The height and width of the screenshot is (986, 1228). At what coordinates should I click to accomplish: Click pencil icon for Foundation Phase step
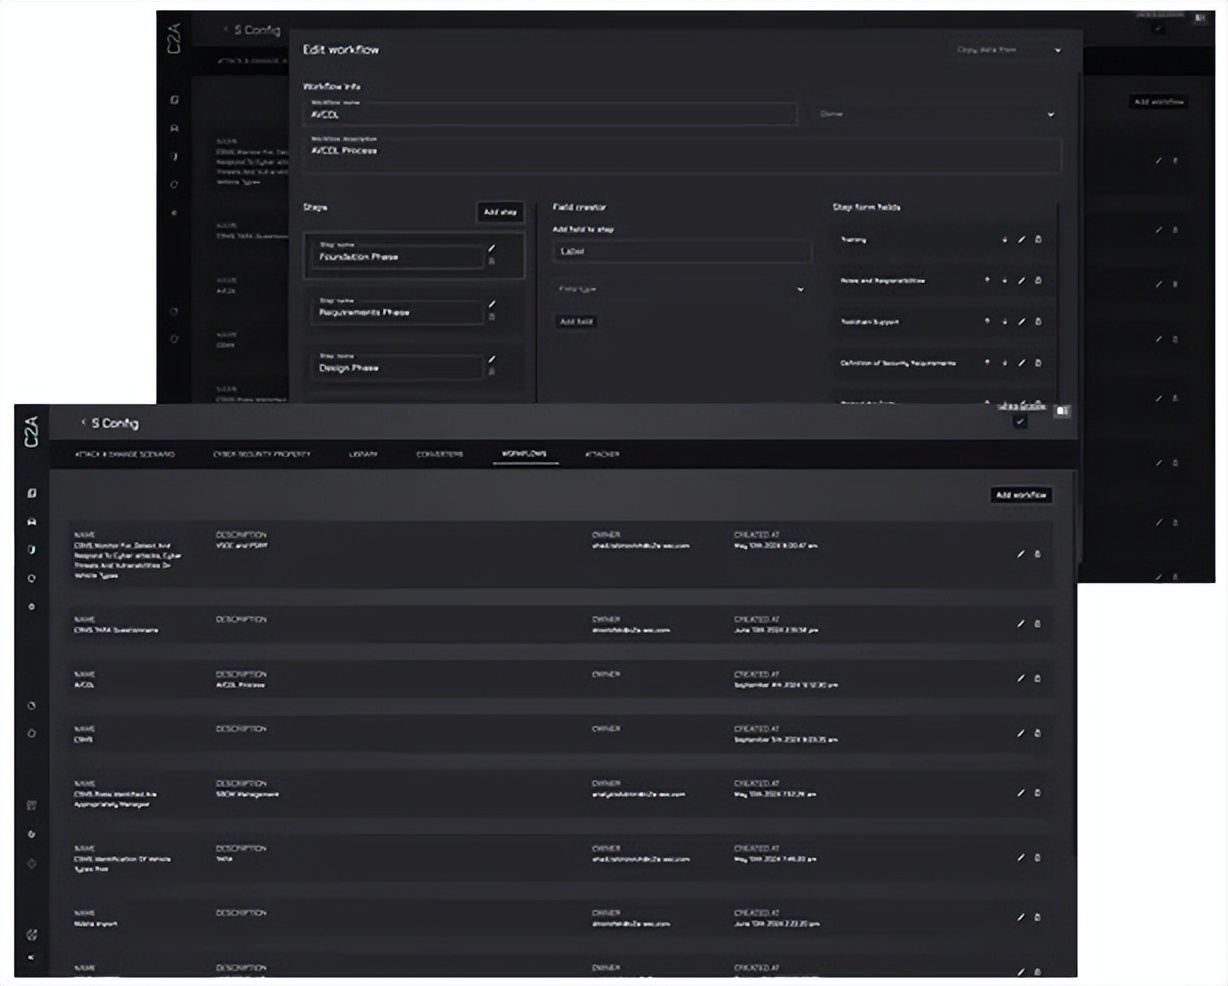pos(491,248)
